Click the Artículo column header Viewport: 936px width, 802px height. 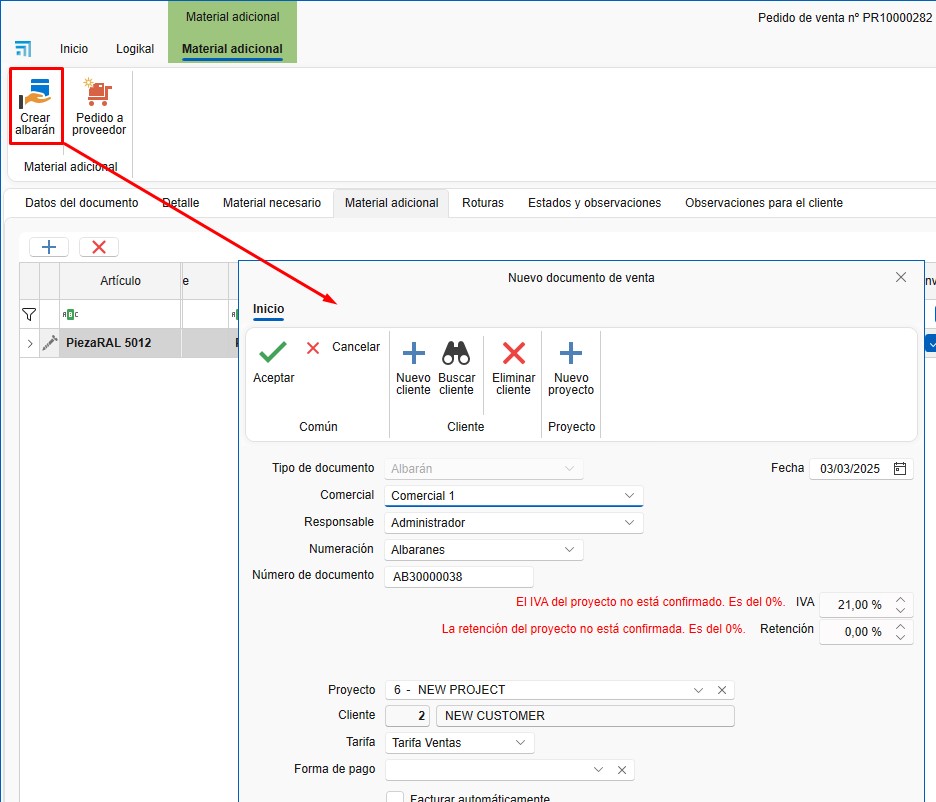click(x=120, y=281)
